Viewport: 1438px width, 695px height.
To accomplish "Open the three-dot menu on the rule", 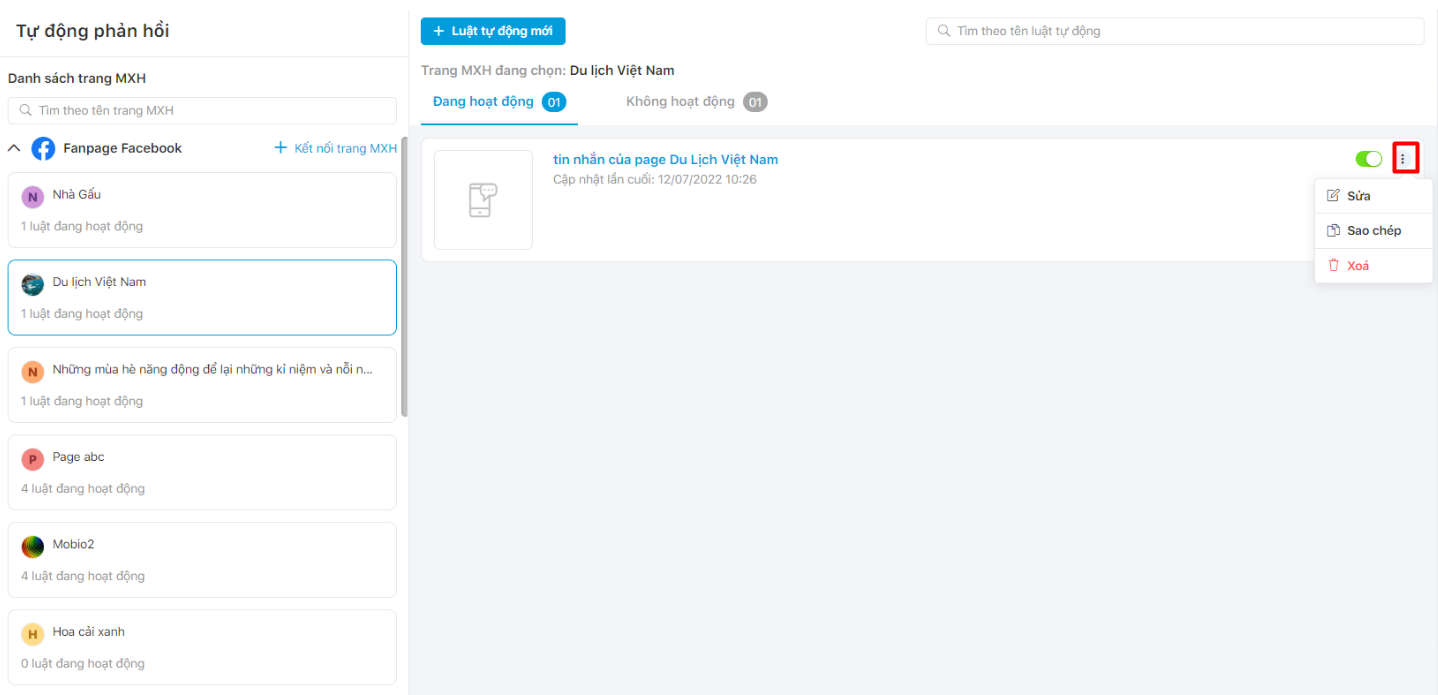I will tap(1405, 158).
